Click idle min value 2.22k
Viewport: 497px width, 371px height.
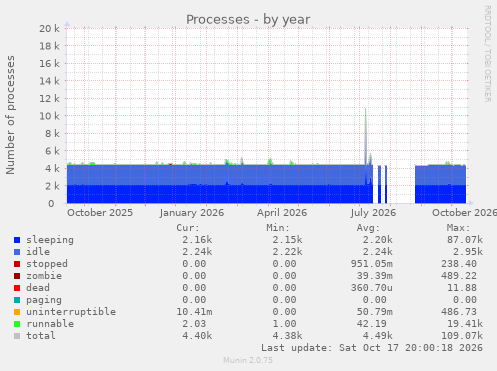pyautogui.click(x=287, y=252)
